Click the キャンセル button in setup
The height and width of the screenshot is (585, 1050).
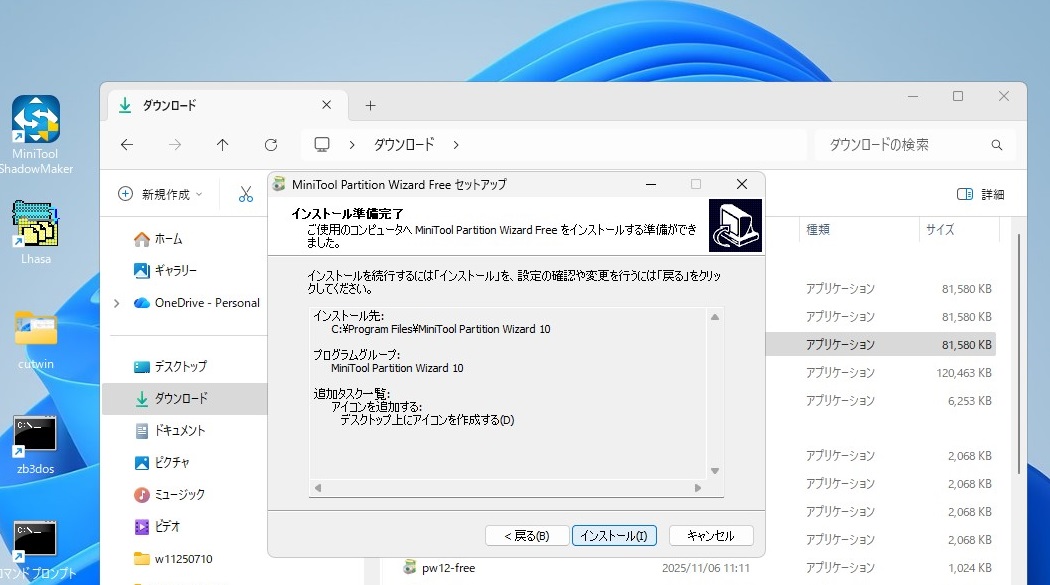pos(711,536)
